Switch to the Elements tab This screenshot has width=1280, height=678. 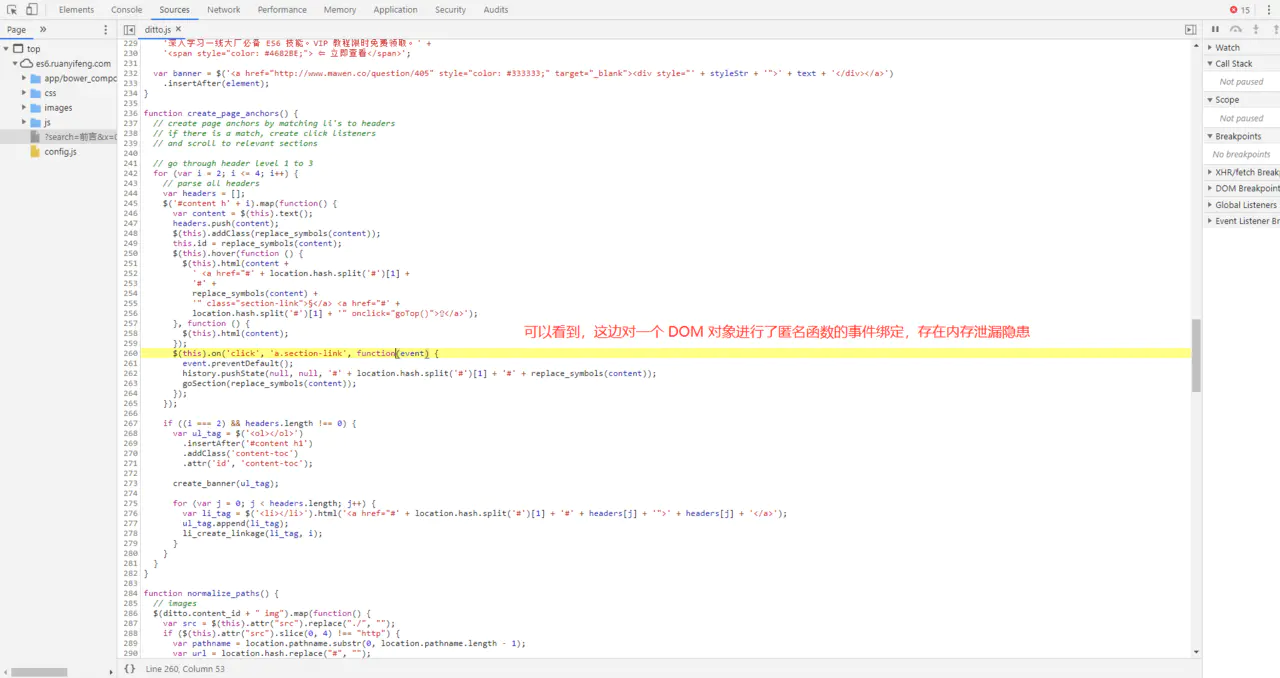pyautogui.click(x=76, y=10)
